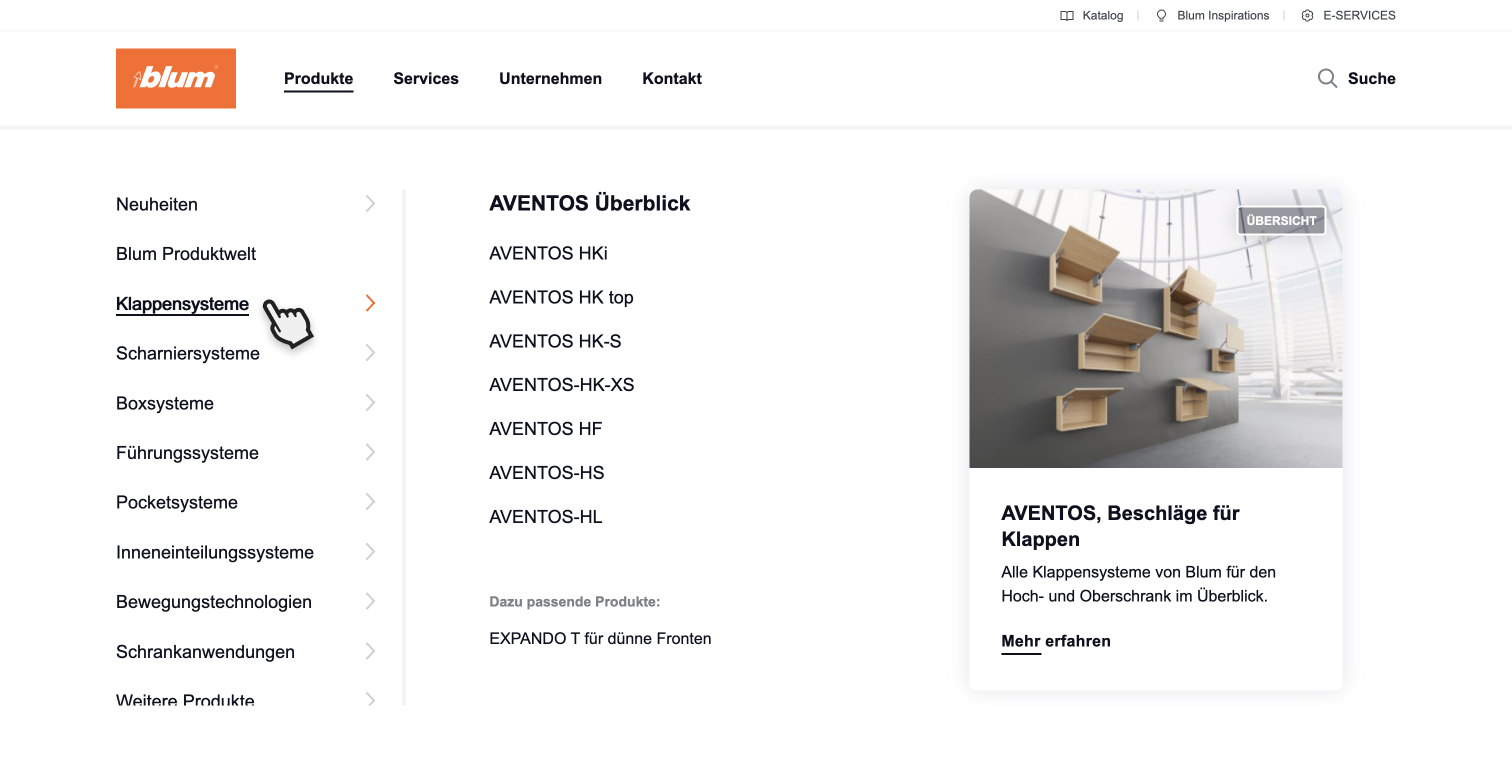Expand Pocketsysteme chevron

click(370, 502)
